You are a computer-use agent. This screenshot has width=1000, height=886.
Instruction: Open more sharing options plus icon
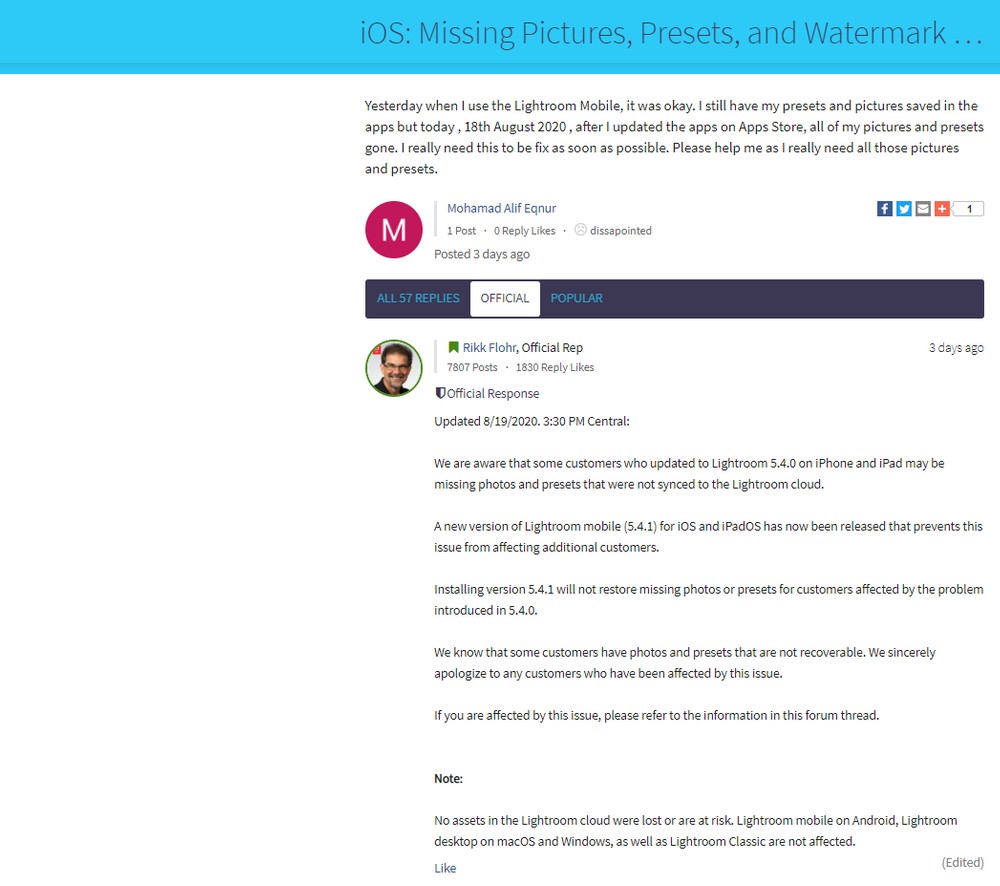(942, 209)
